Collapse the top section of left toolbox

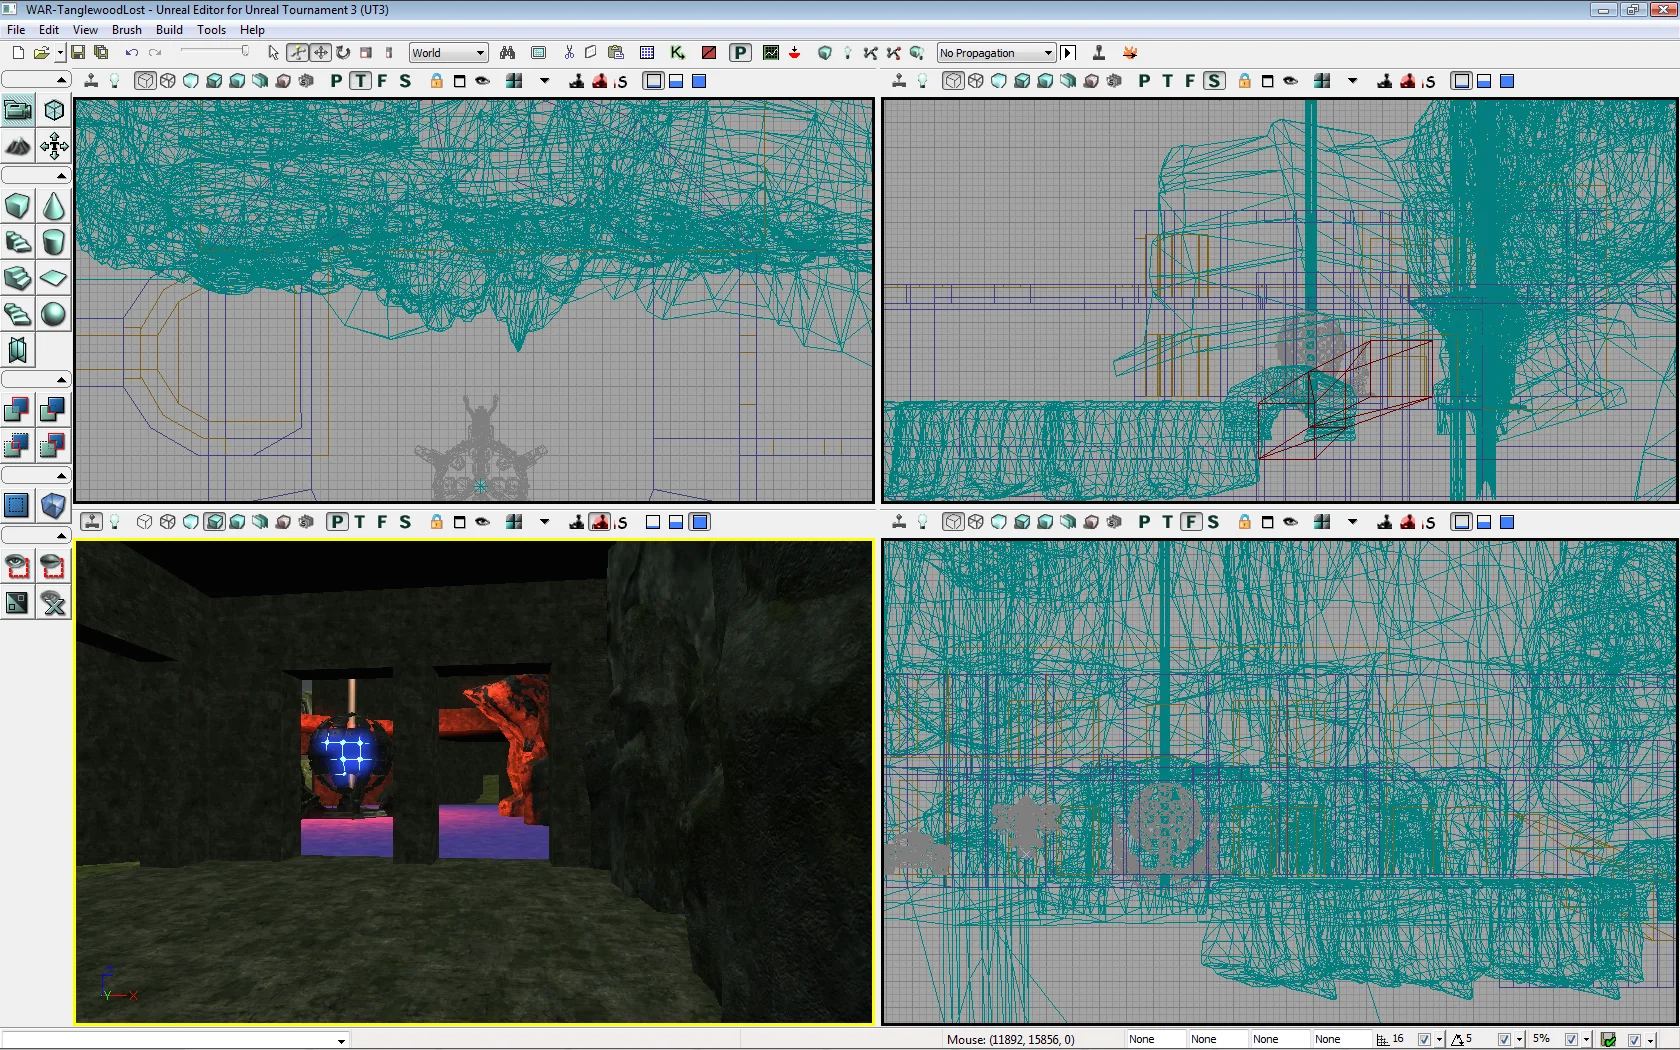tap(36, 80)
